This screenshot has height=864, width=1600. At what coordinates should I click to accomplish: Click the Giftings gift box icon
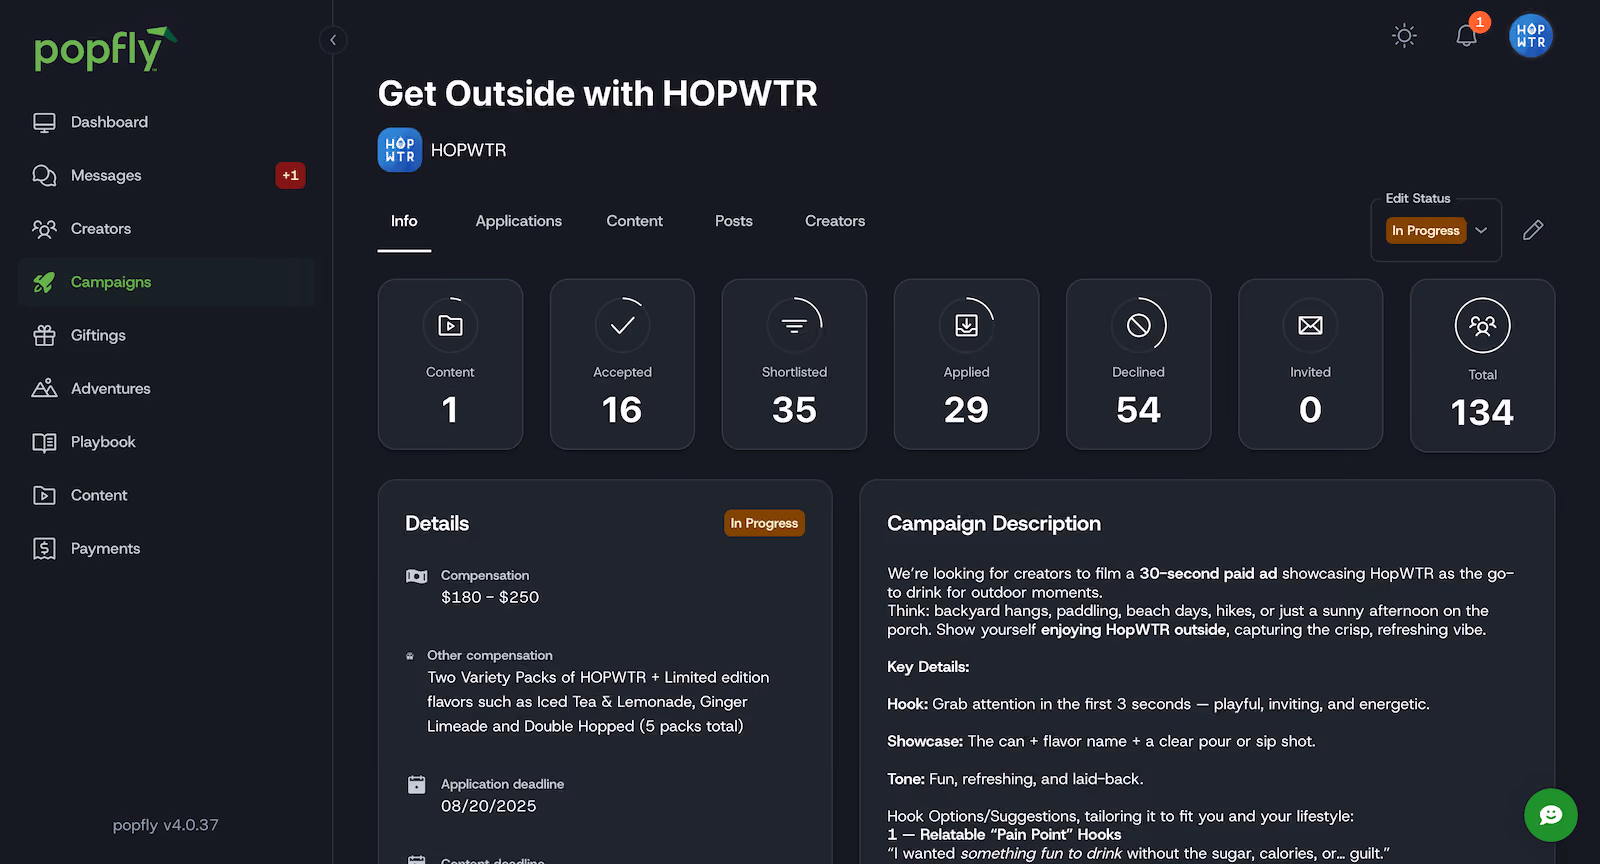(44, 335)
